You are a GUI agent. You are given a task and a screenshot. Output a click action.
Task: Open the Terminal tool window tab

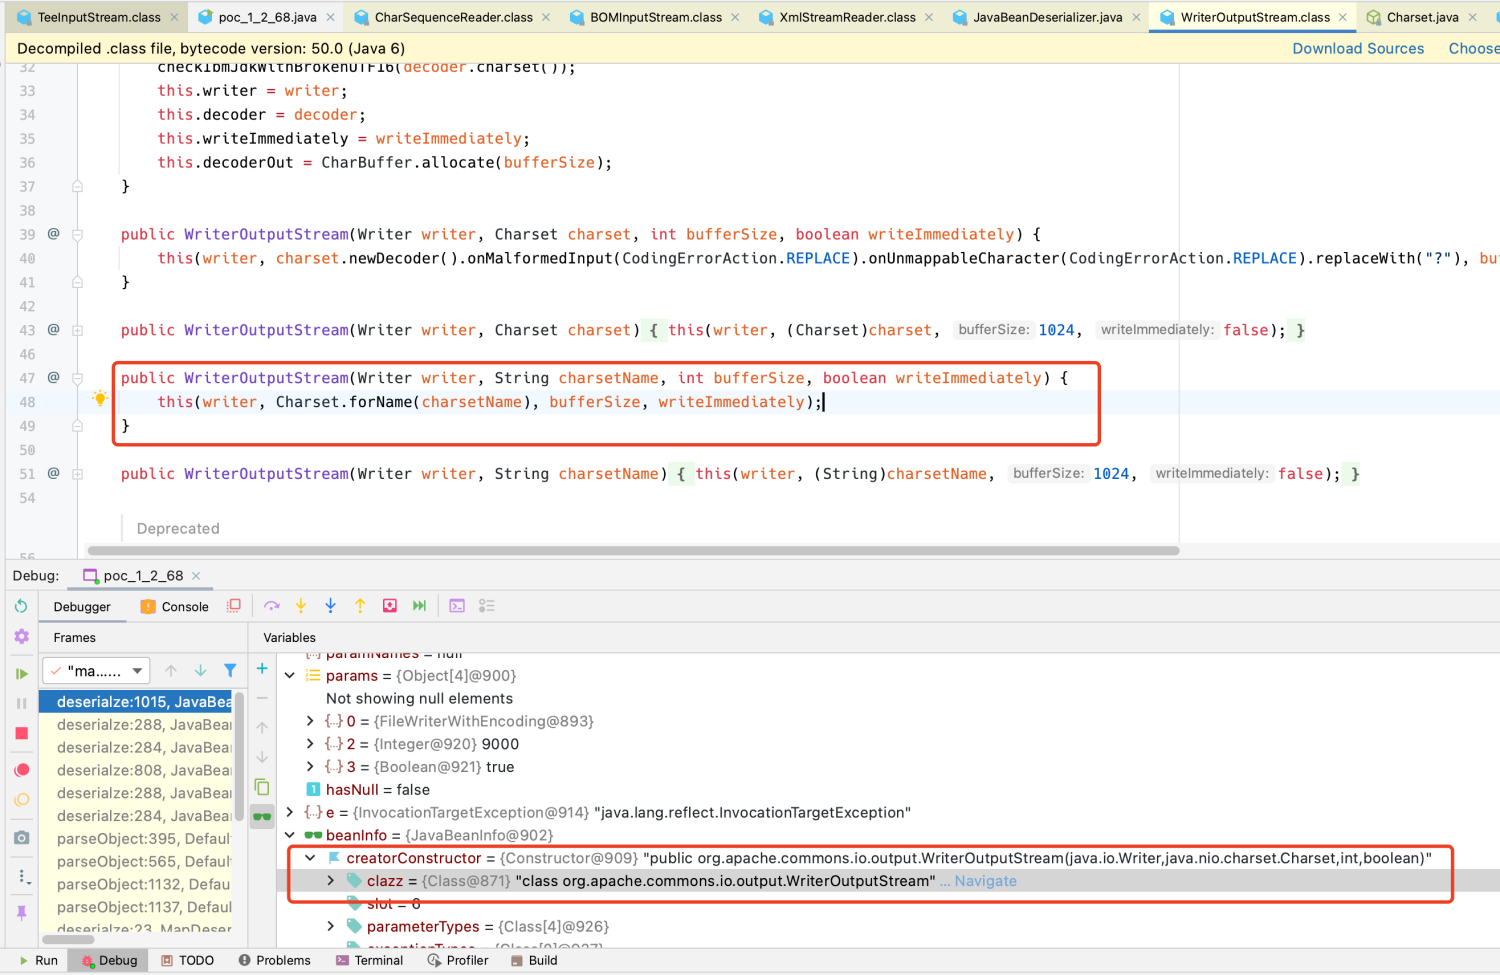coord(369,960)
